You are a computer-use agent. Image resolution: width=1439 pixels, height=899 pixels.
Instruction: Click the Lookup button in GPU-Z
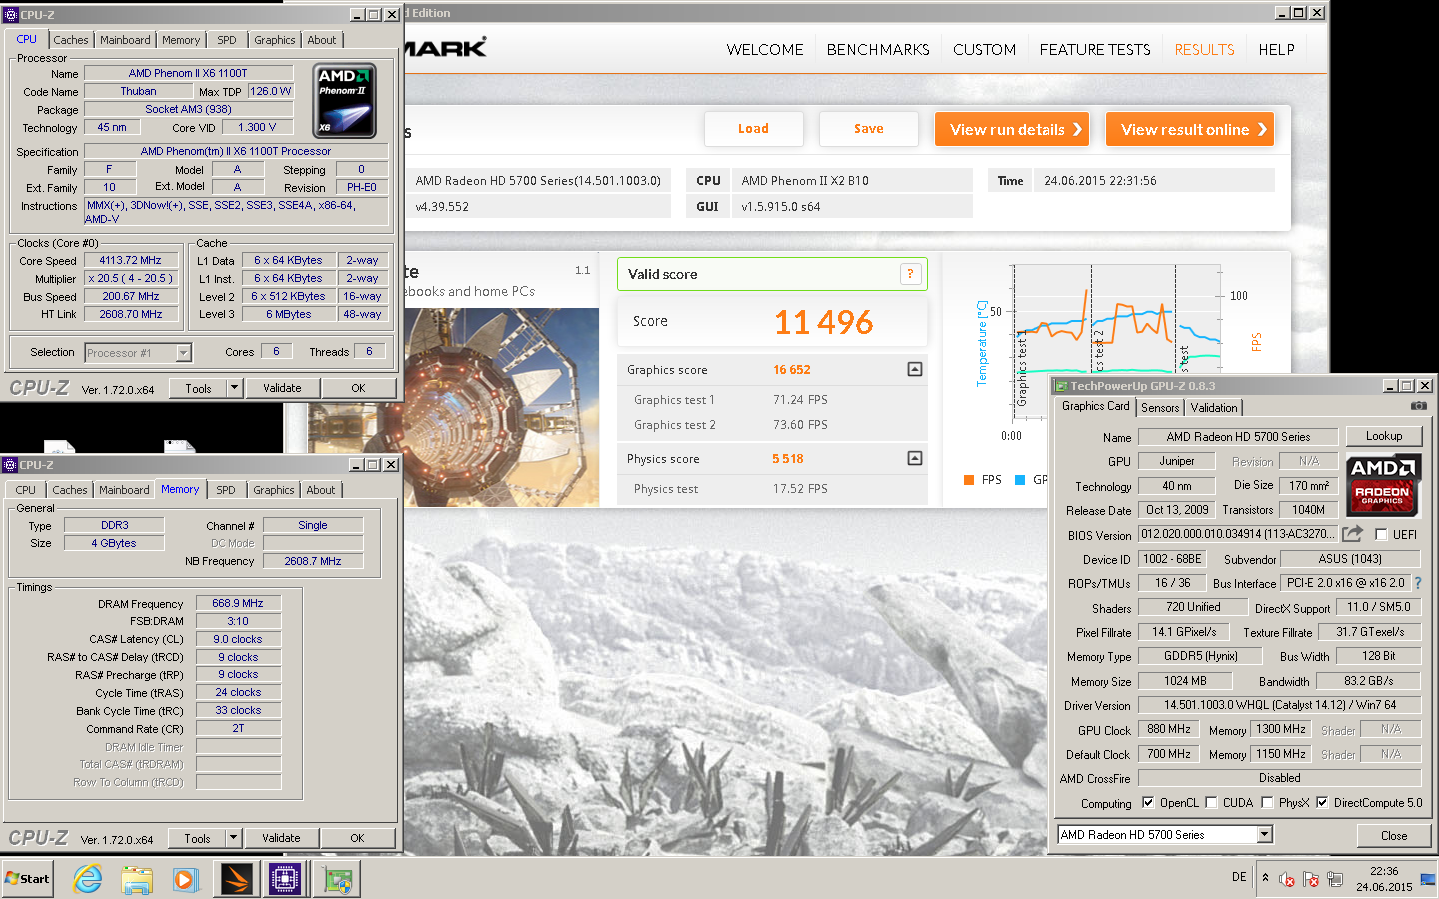(1384, 436)
